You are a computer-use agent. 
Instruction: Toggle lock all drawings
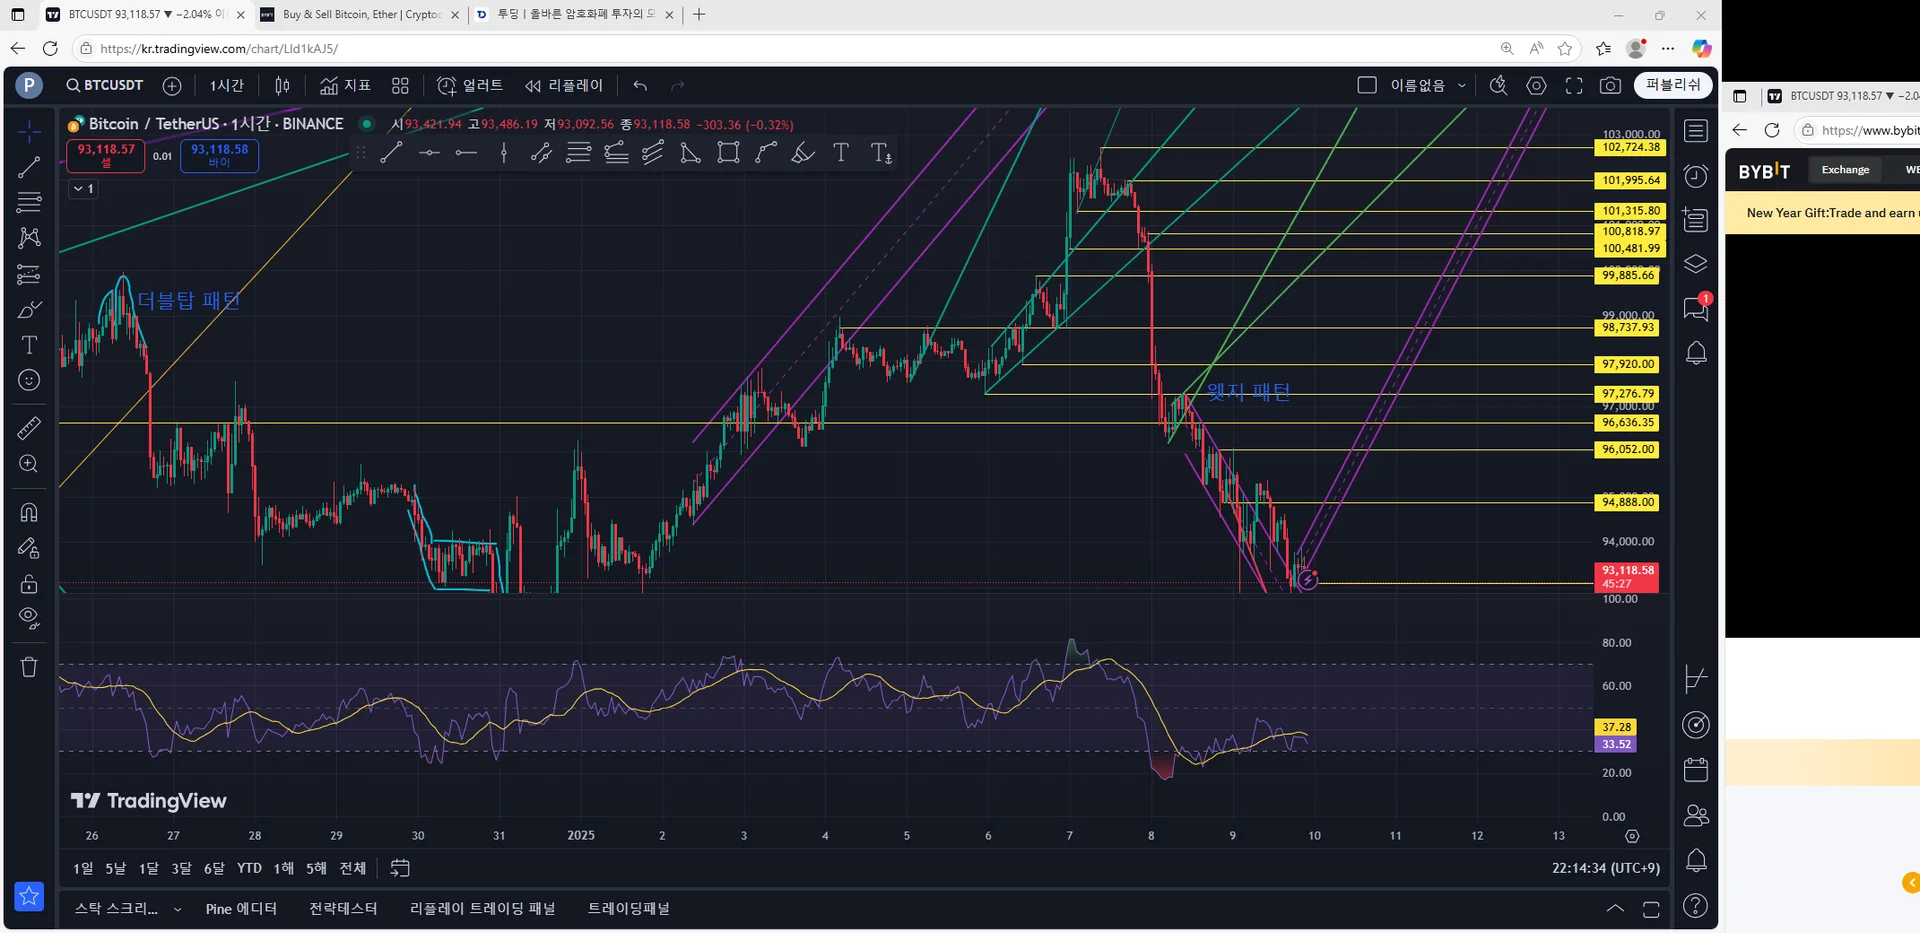29,584
